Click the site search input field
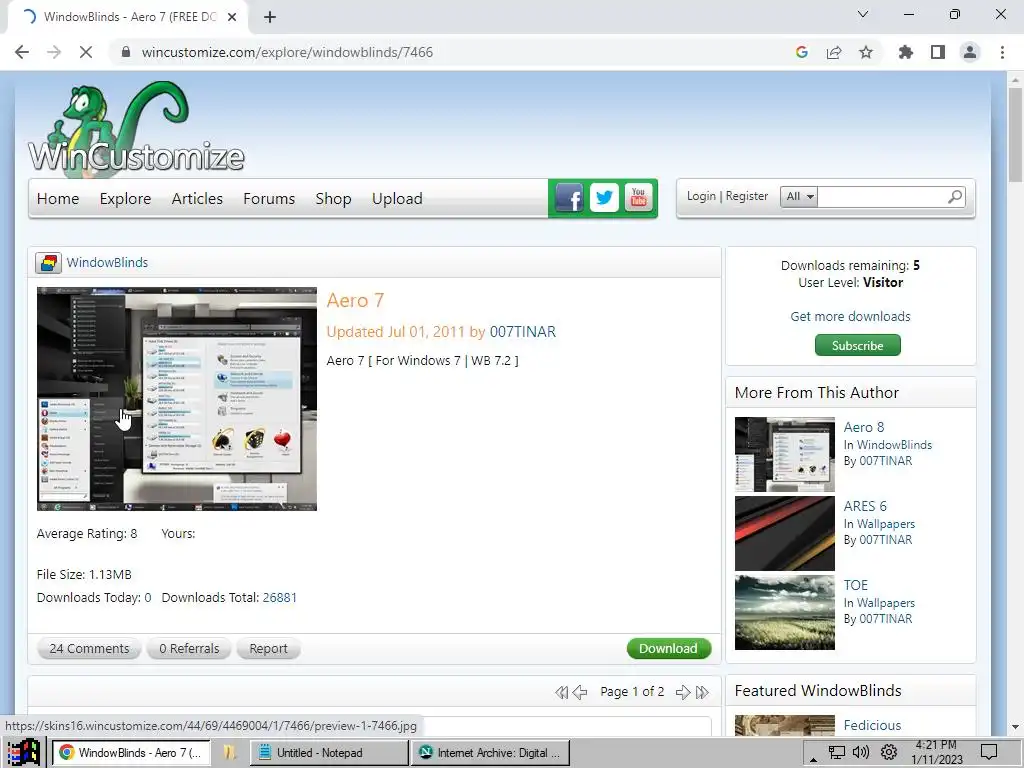Screen dimensions: 1024x768 tap(882, 196)
